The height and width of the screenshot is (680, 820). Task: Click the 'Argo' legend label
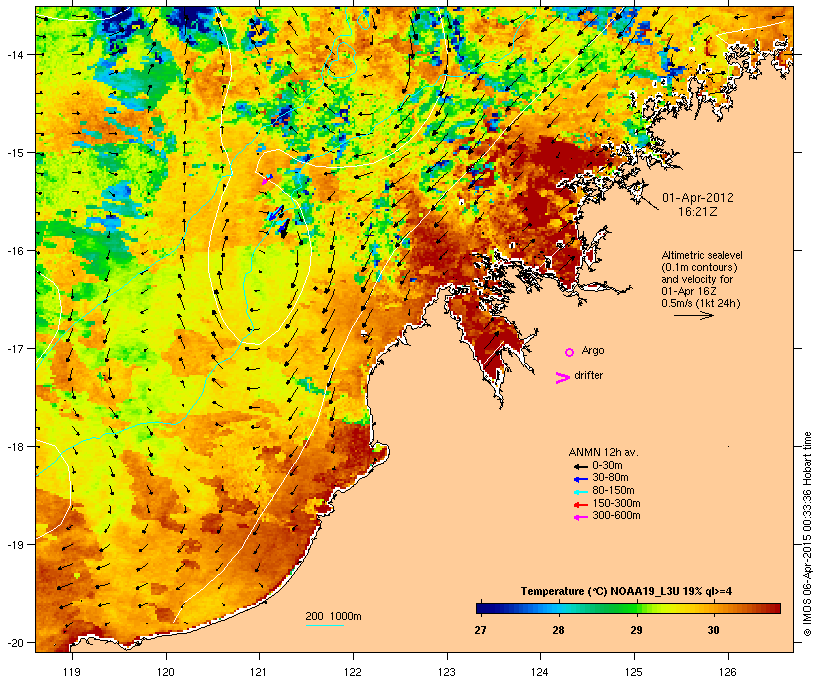tap(593, 350)
